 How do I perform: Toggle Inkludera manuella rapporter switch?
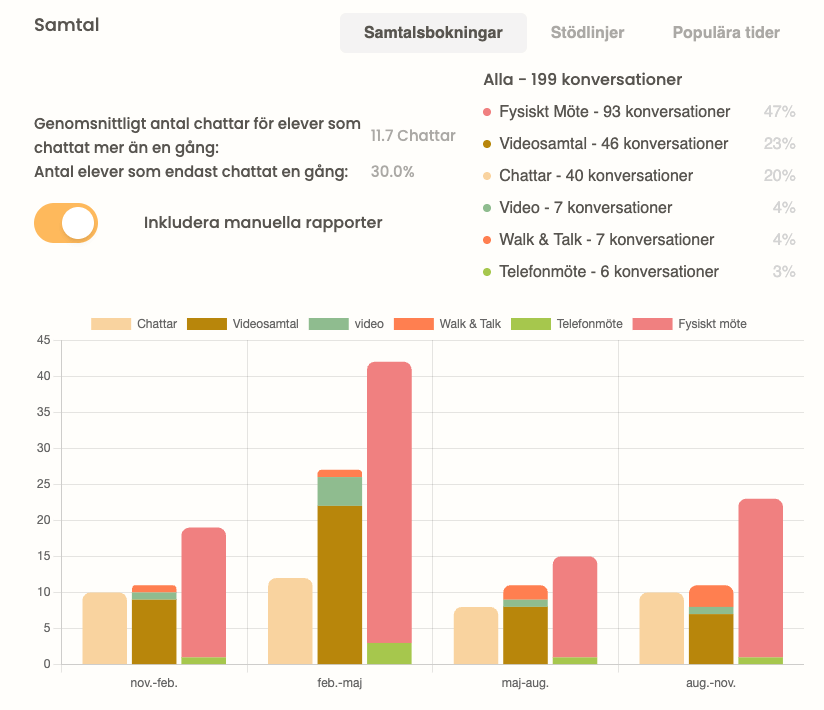click(66, 223)
